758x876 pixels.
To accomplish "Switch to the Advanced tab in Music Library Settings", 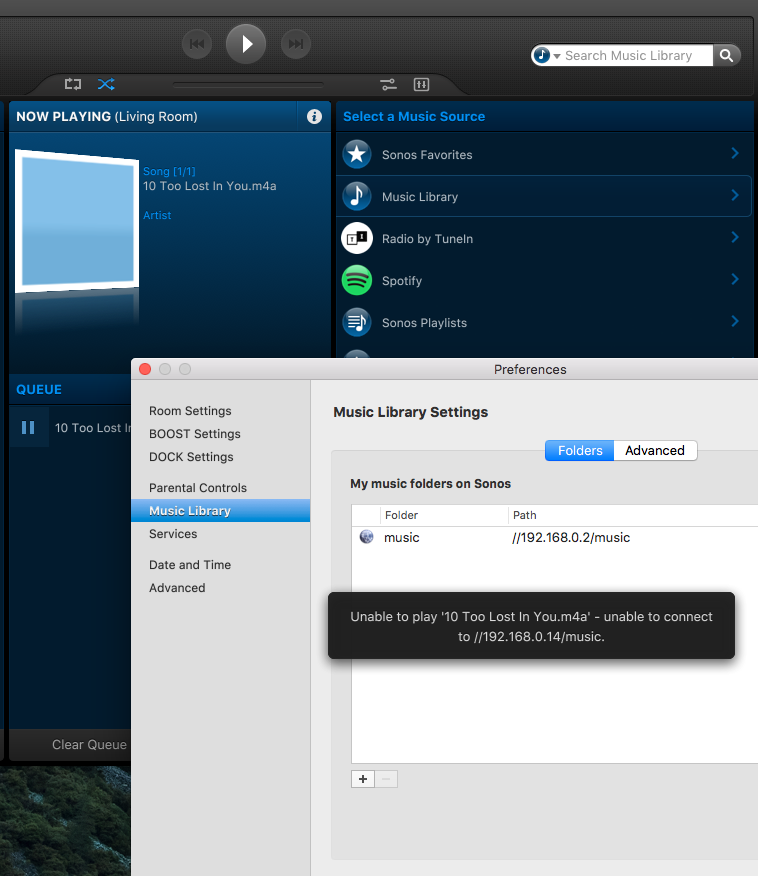I will [x=655, y=450].
